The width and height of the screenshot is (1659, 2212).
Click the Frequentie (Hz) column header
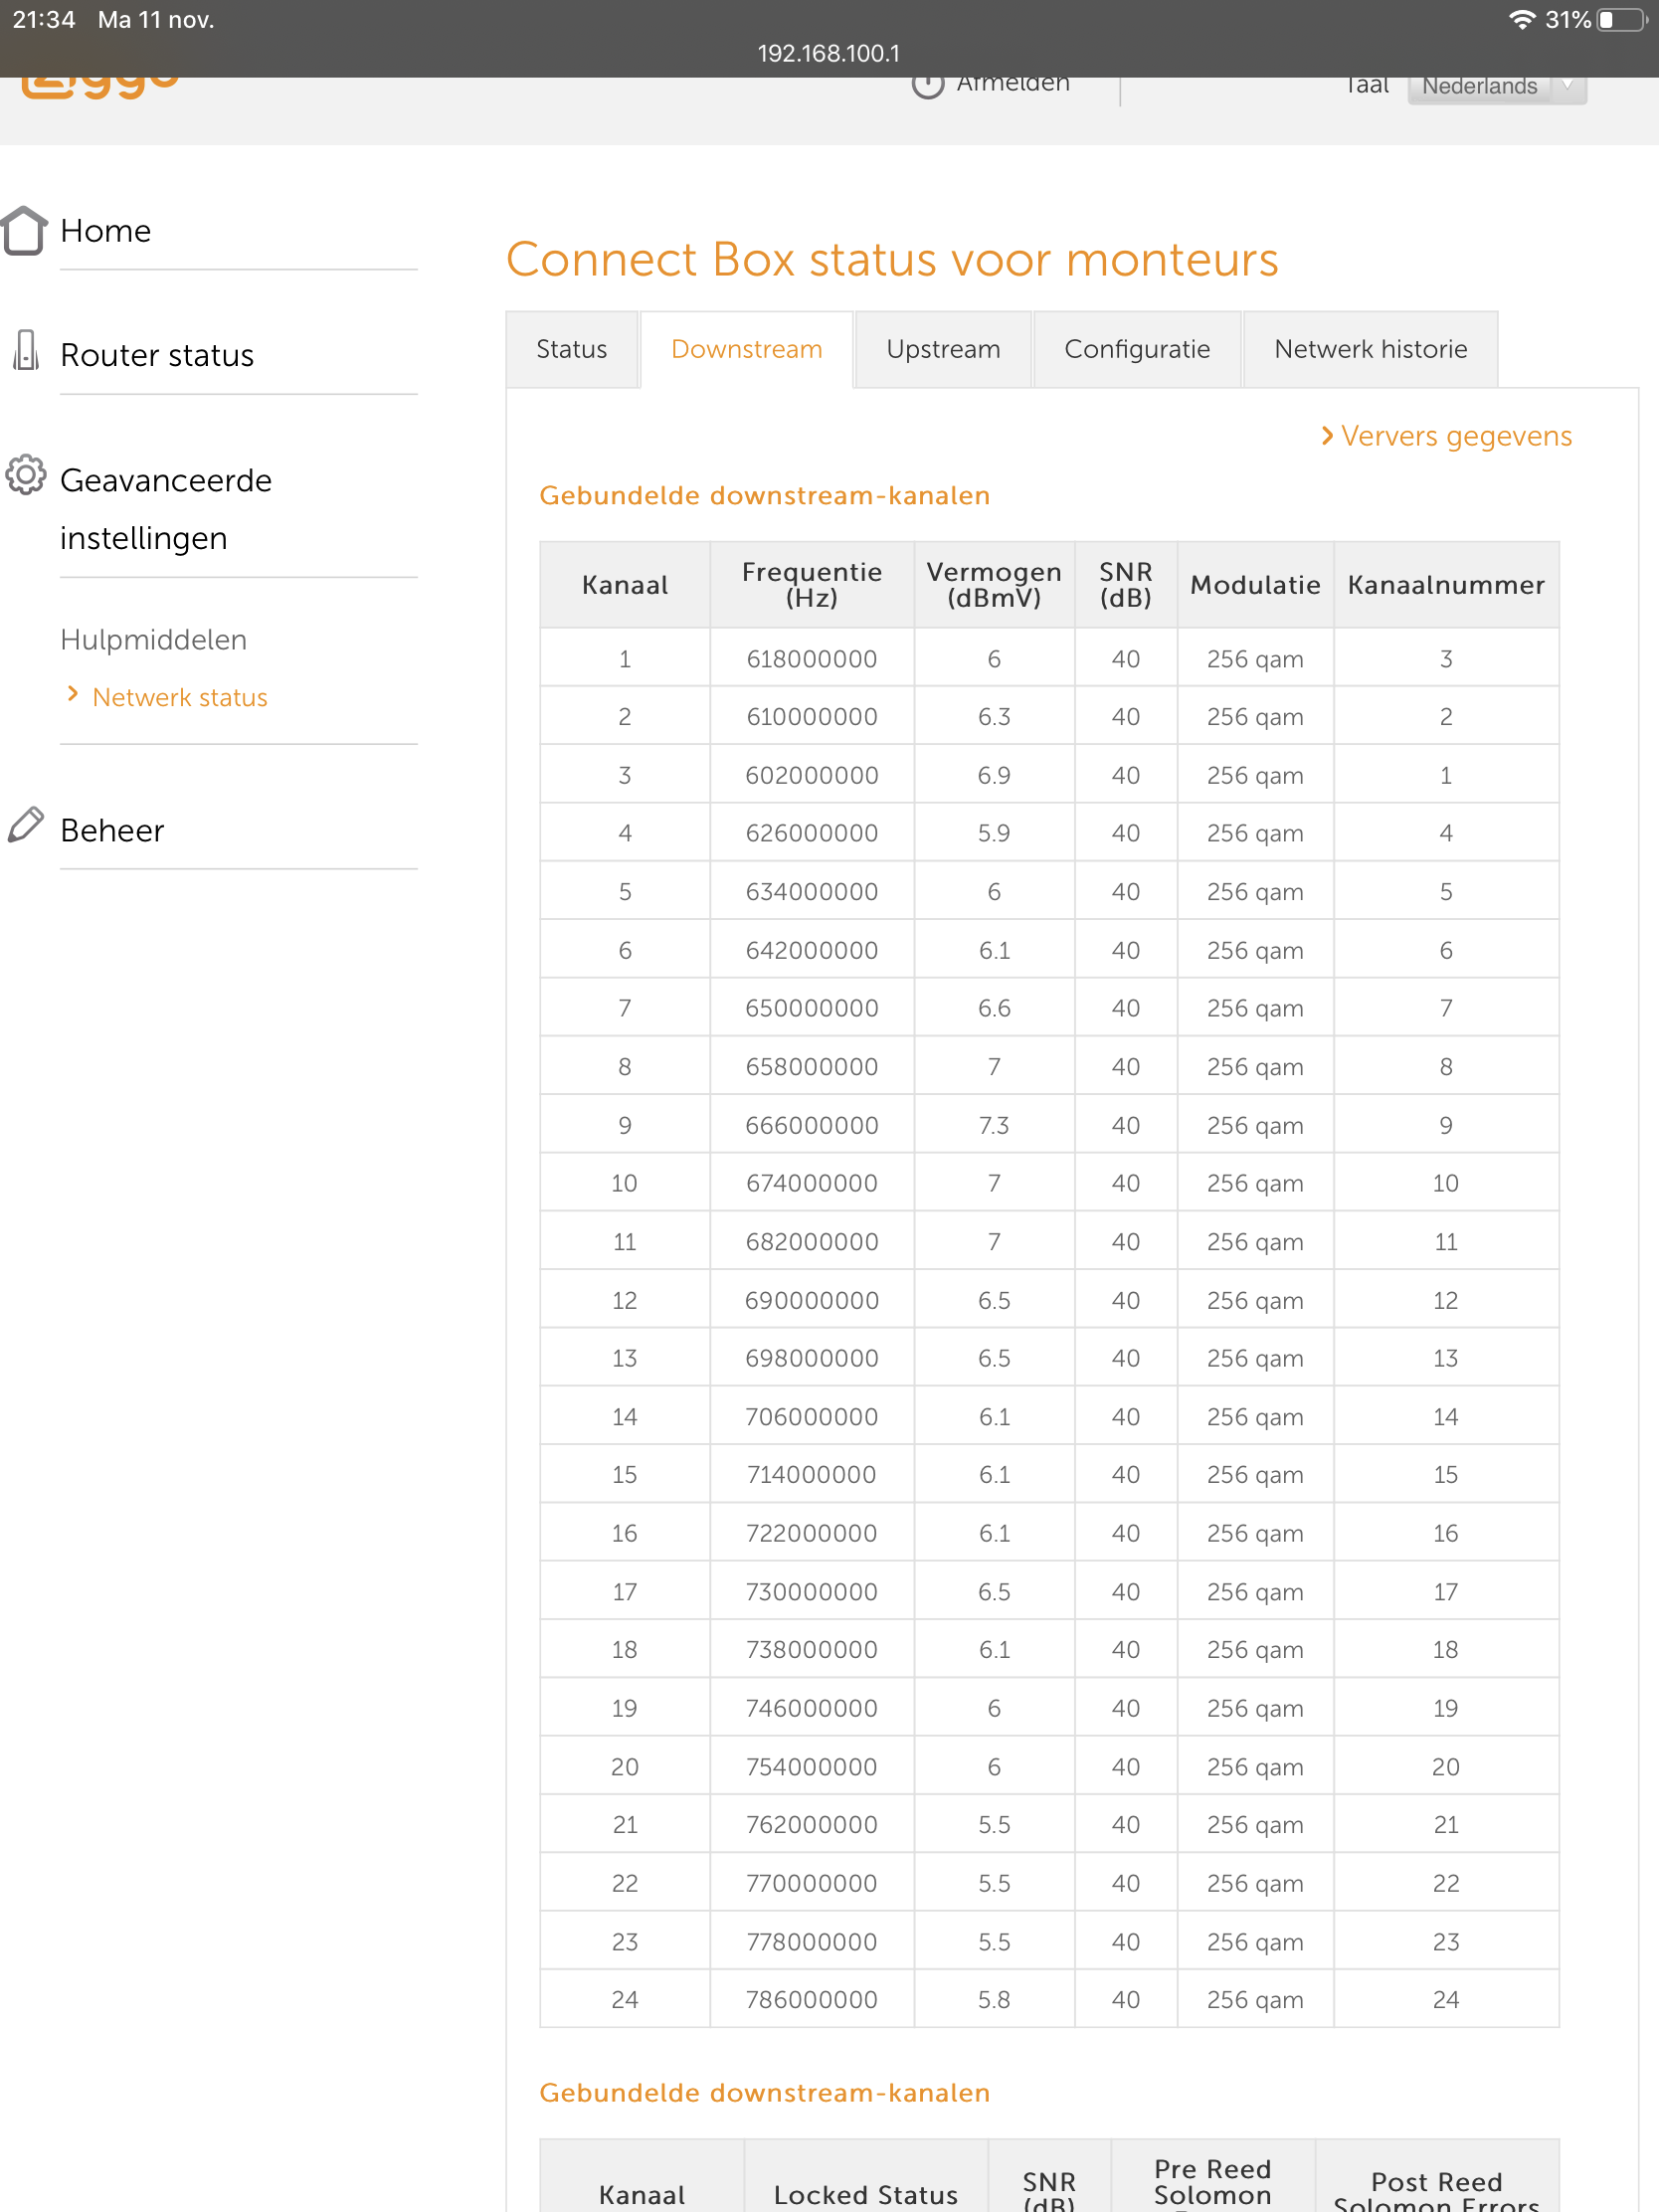point(811,585)
